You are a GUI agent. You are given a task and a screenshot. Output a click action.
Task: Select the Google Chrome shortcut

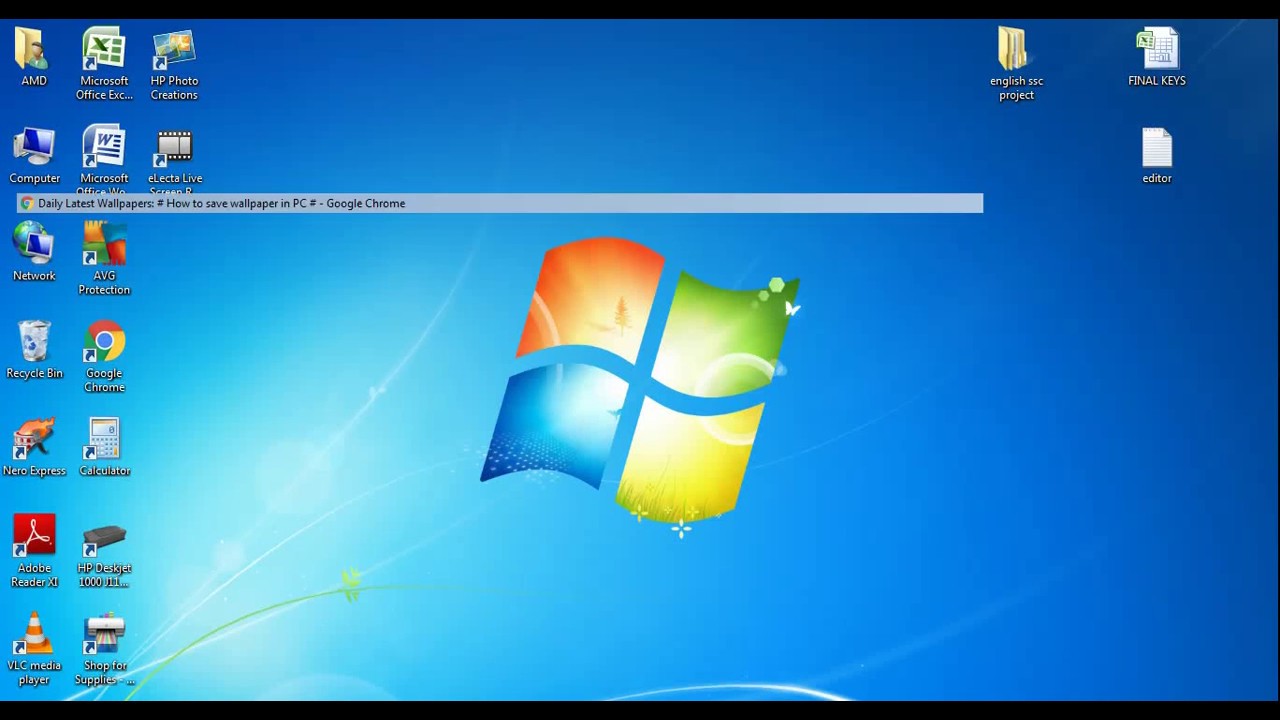104,356
